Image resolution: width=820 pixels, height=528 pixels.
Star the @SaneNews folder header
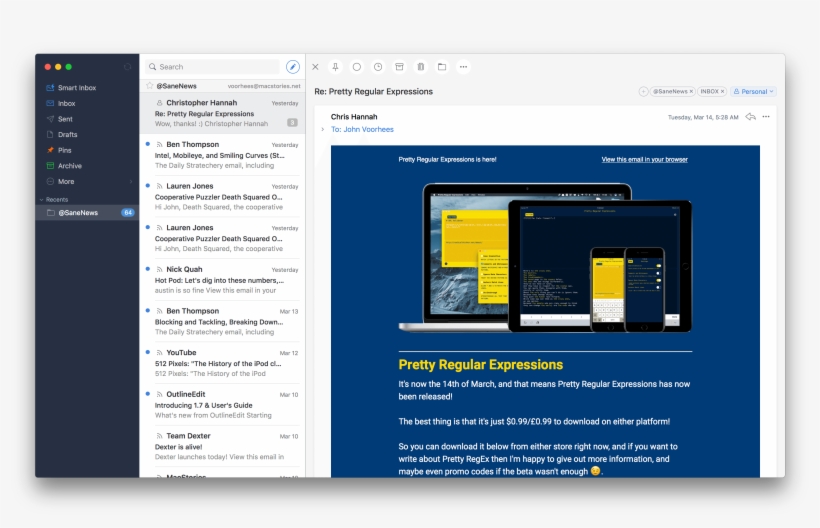[150, 86]
